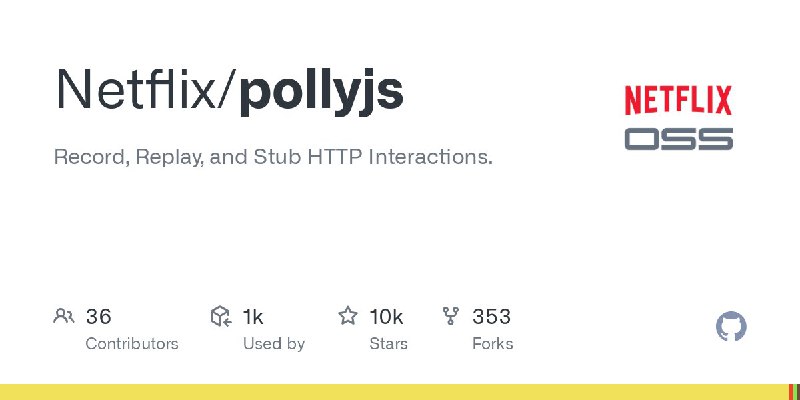The image size is (800, 400).
Task: Click the small red language bar segment
Action: coord(790,392)
